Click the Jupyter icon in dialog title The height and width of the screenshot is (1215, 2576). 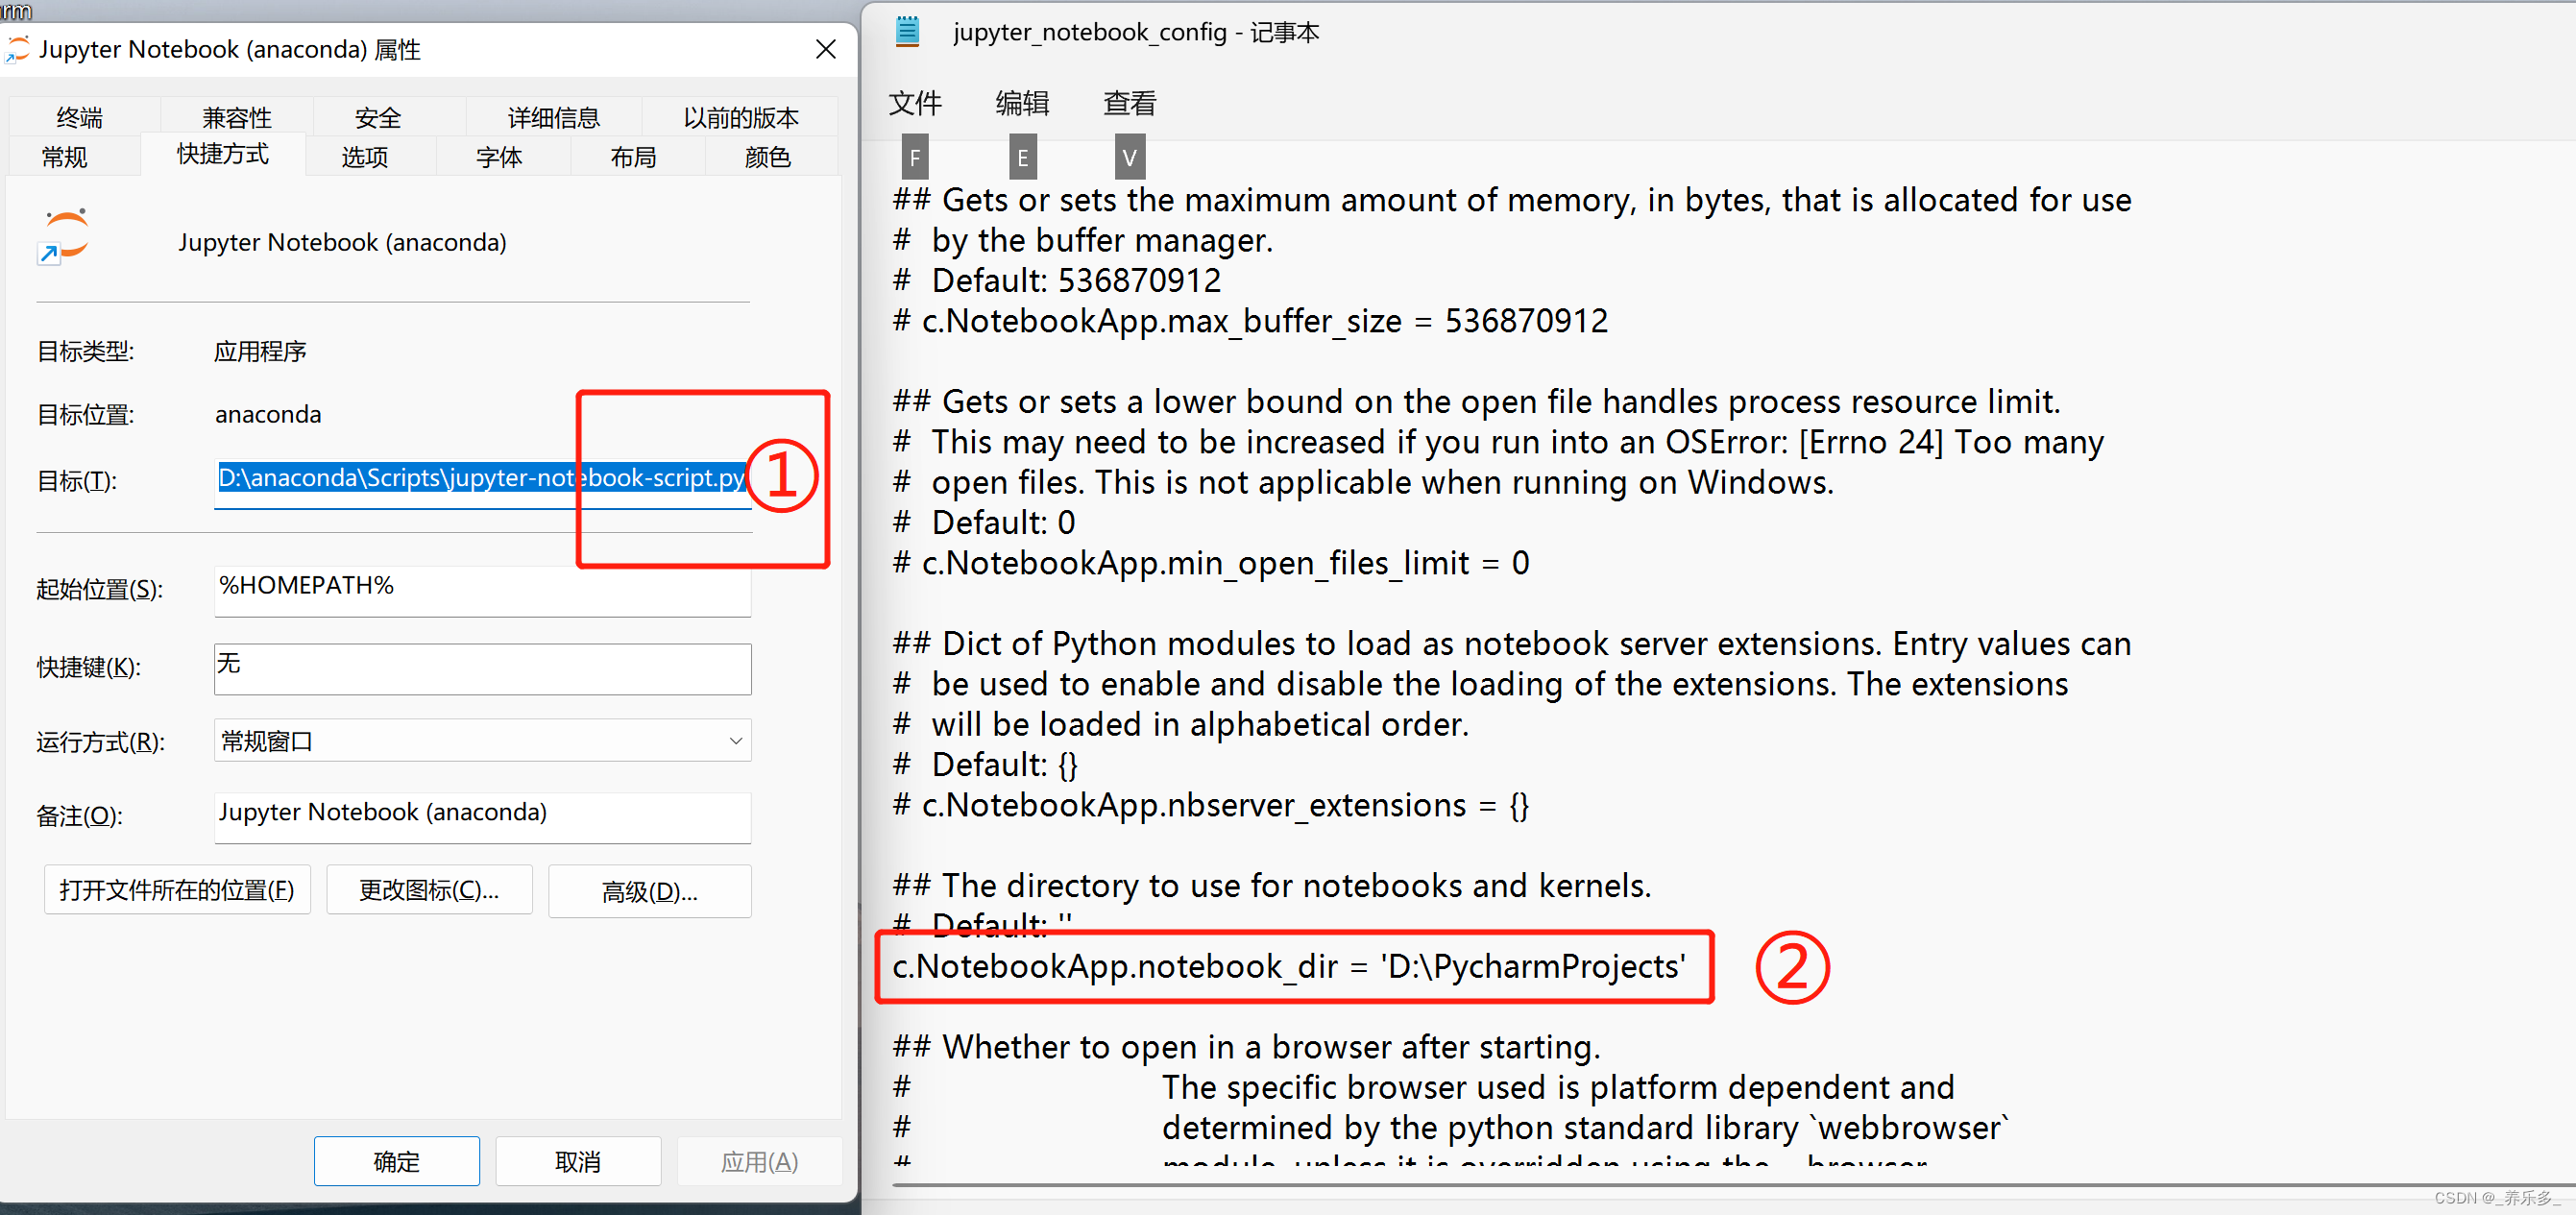tap(18, 48)
